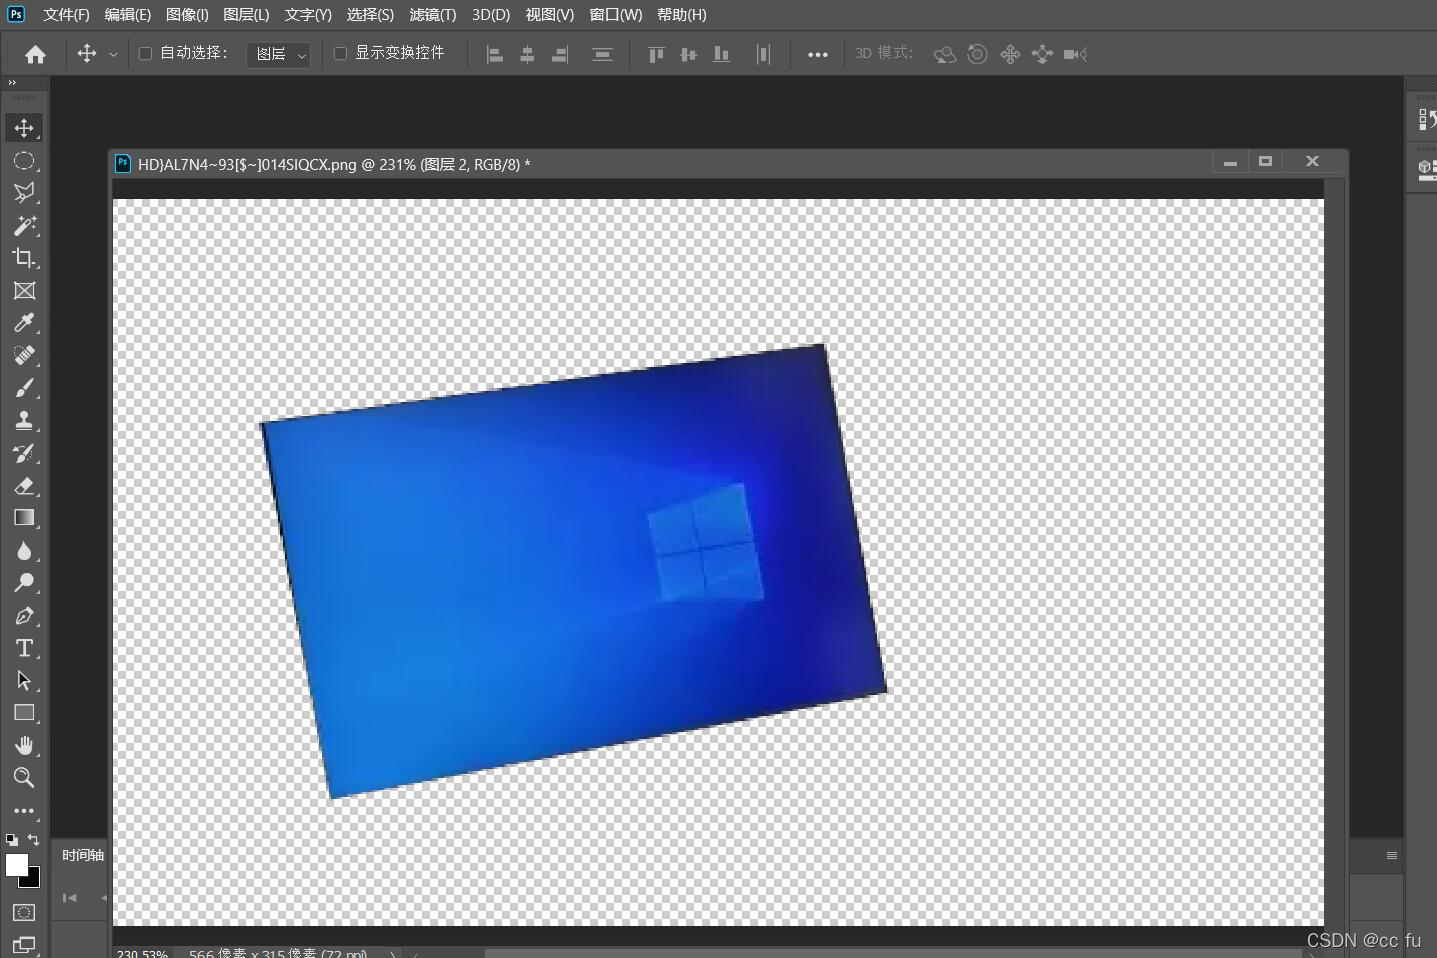Image resolution: width=1437 pixels, height=958 pixels.
Task: Align left edges of layers
Action: coord(494,54)
